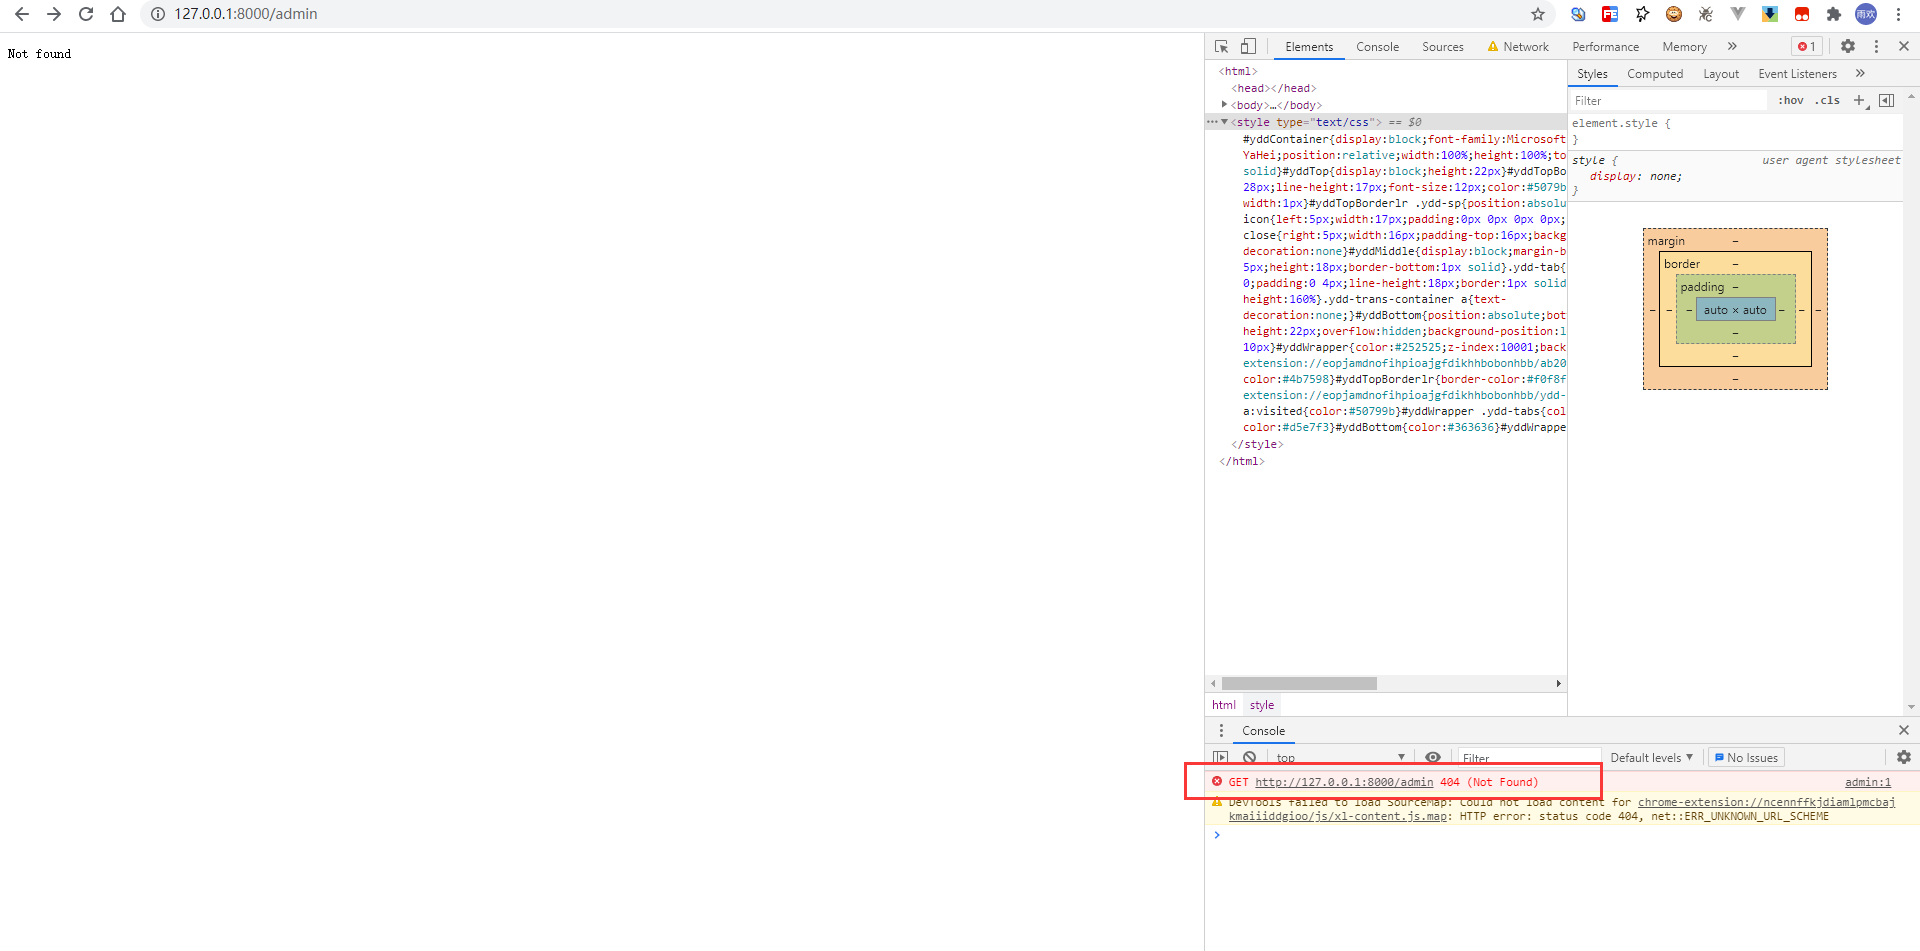Open the console settings gear
The height and width of the screenshot is (951, 1920).
1903,757
